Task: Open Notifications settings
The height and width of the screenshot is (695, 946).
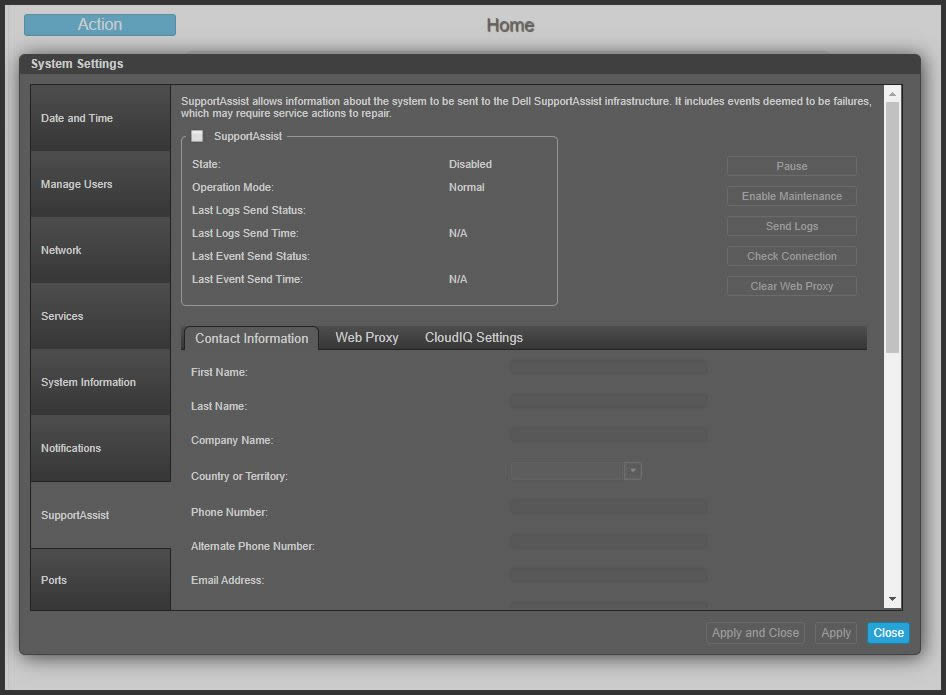Action: pos(100,448)
